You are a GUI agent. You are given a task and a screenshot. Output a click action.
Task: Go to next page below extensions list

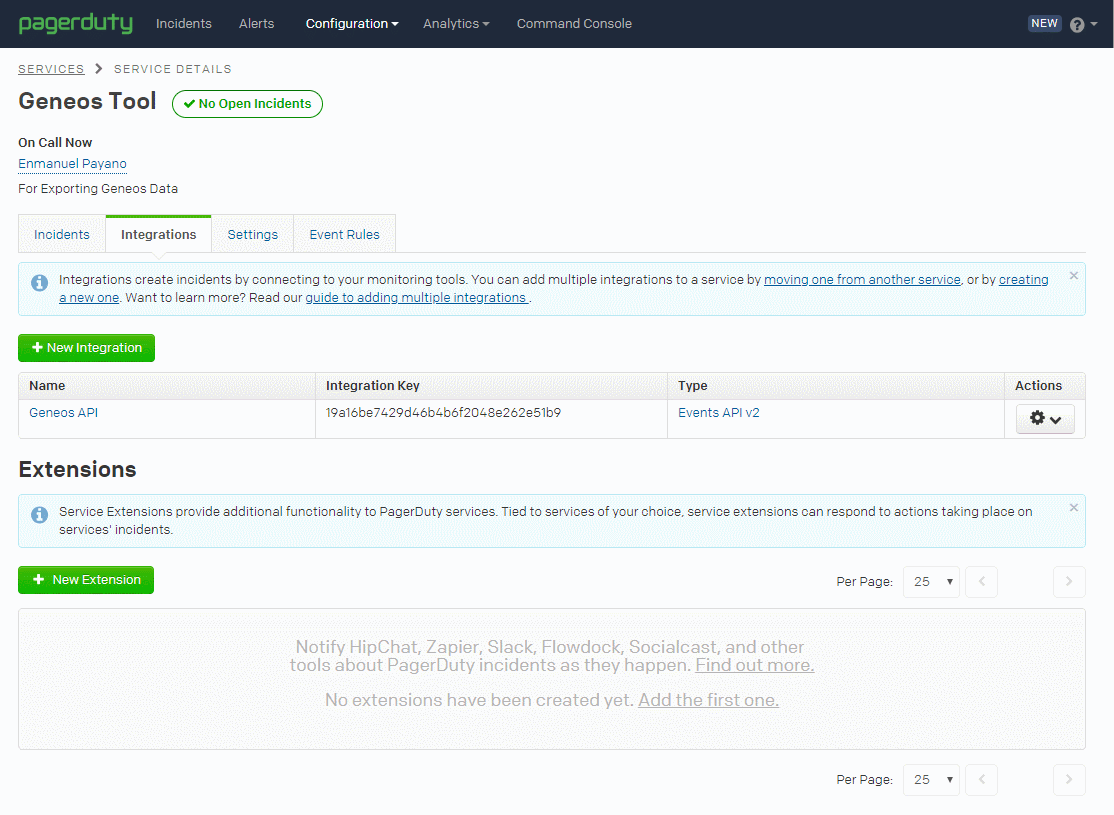[1069, 779]
